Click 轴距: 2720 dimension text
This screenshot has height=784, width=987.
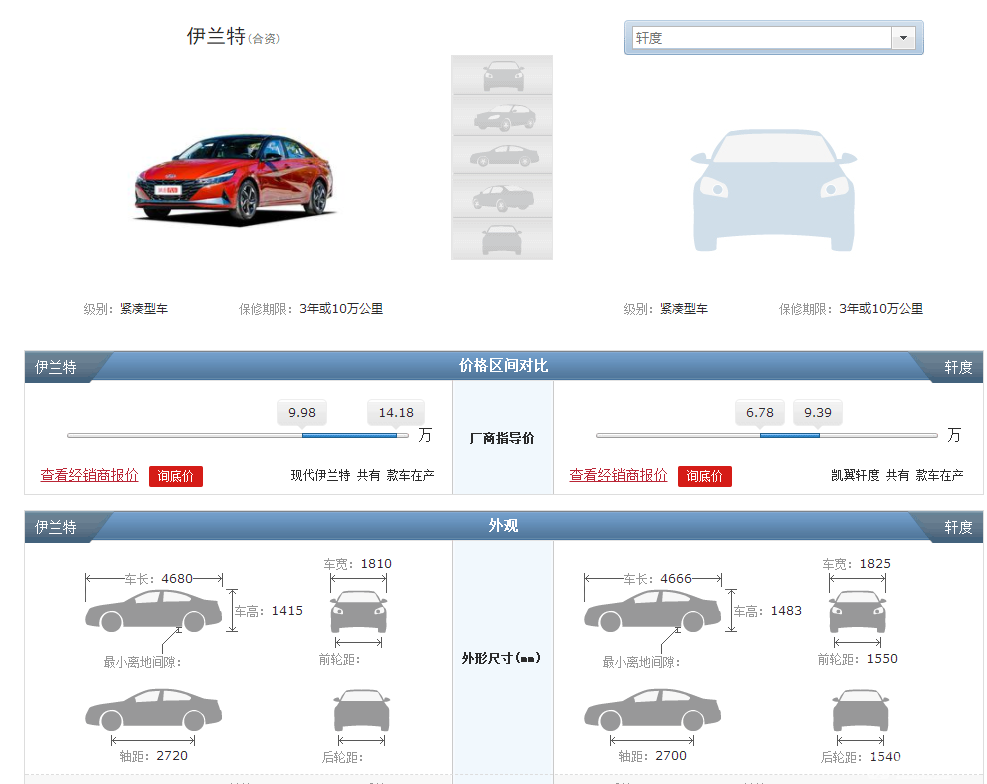click(154, 756)
